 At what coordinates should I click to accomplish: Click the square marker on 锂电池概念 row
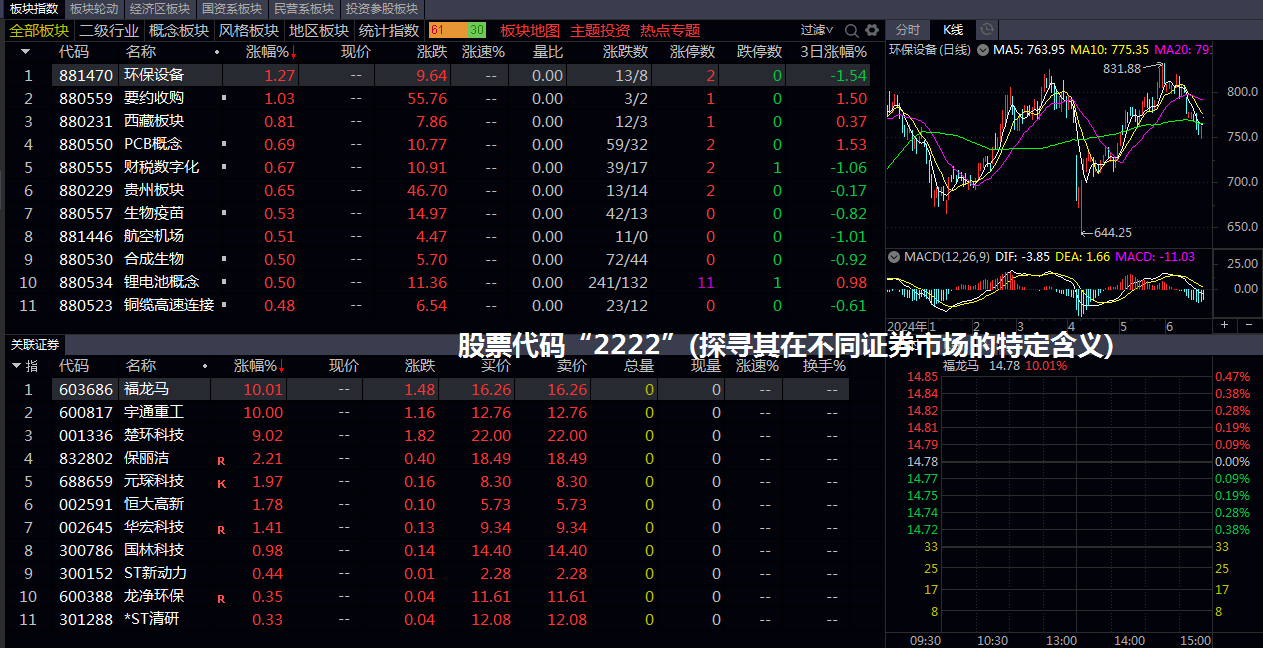pyautogui.click(x=223, y=282)
